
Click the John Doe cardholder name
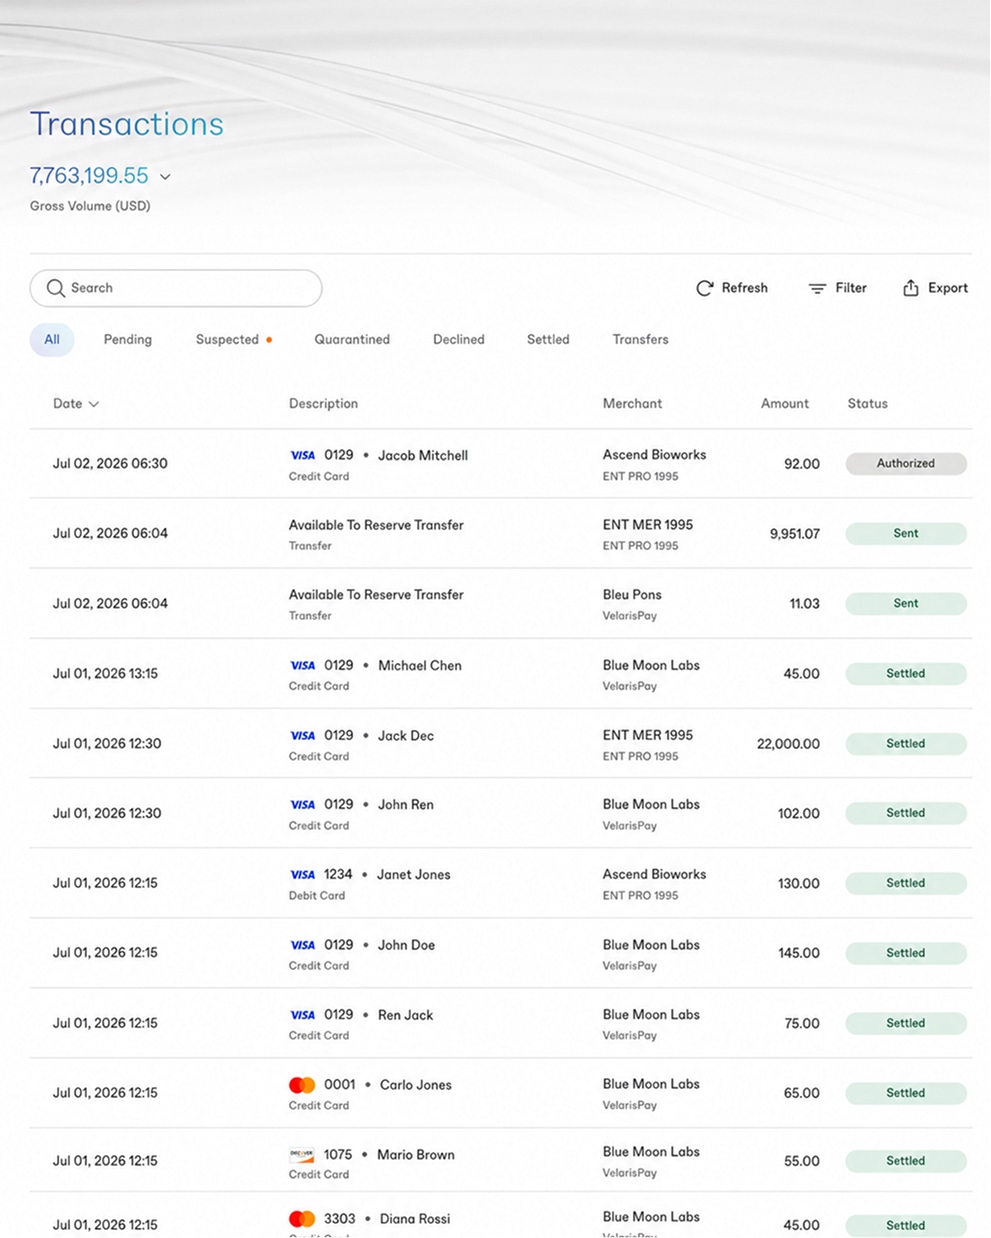coord(406,945)
